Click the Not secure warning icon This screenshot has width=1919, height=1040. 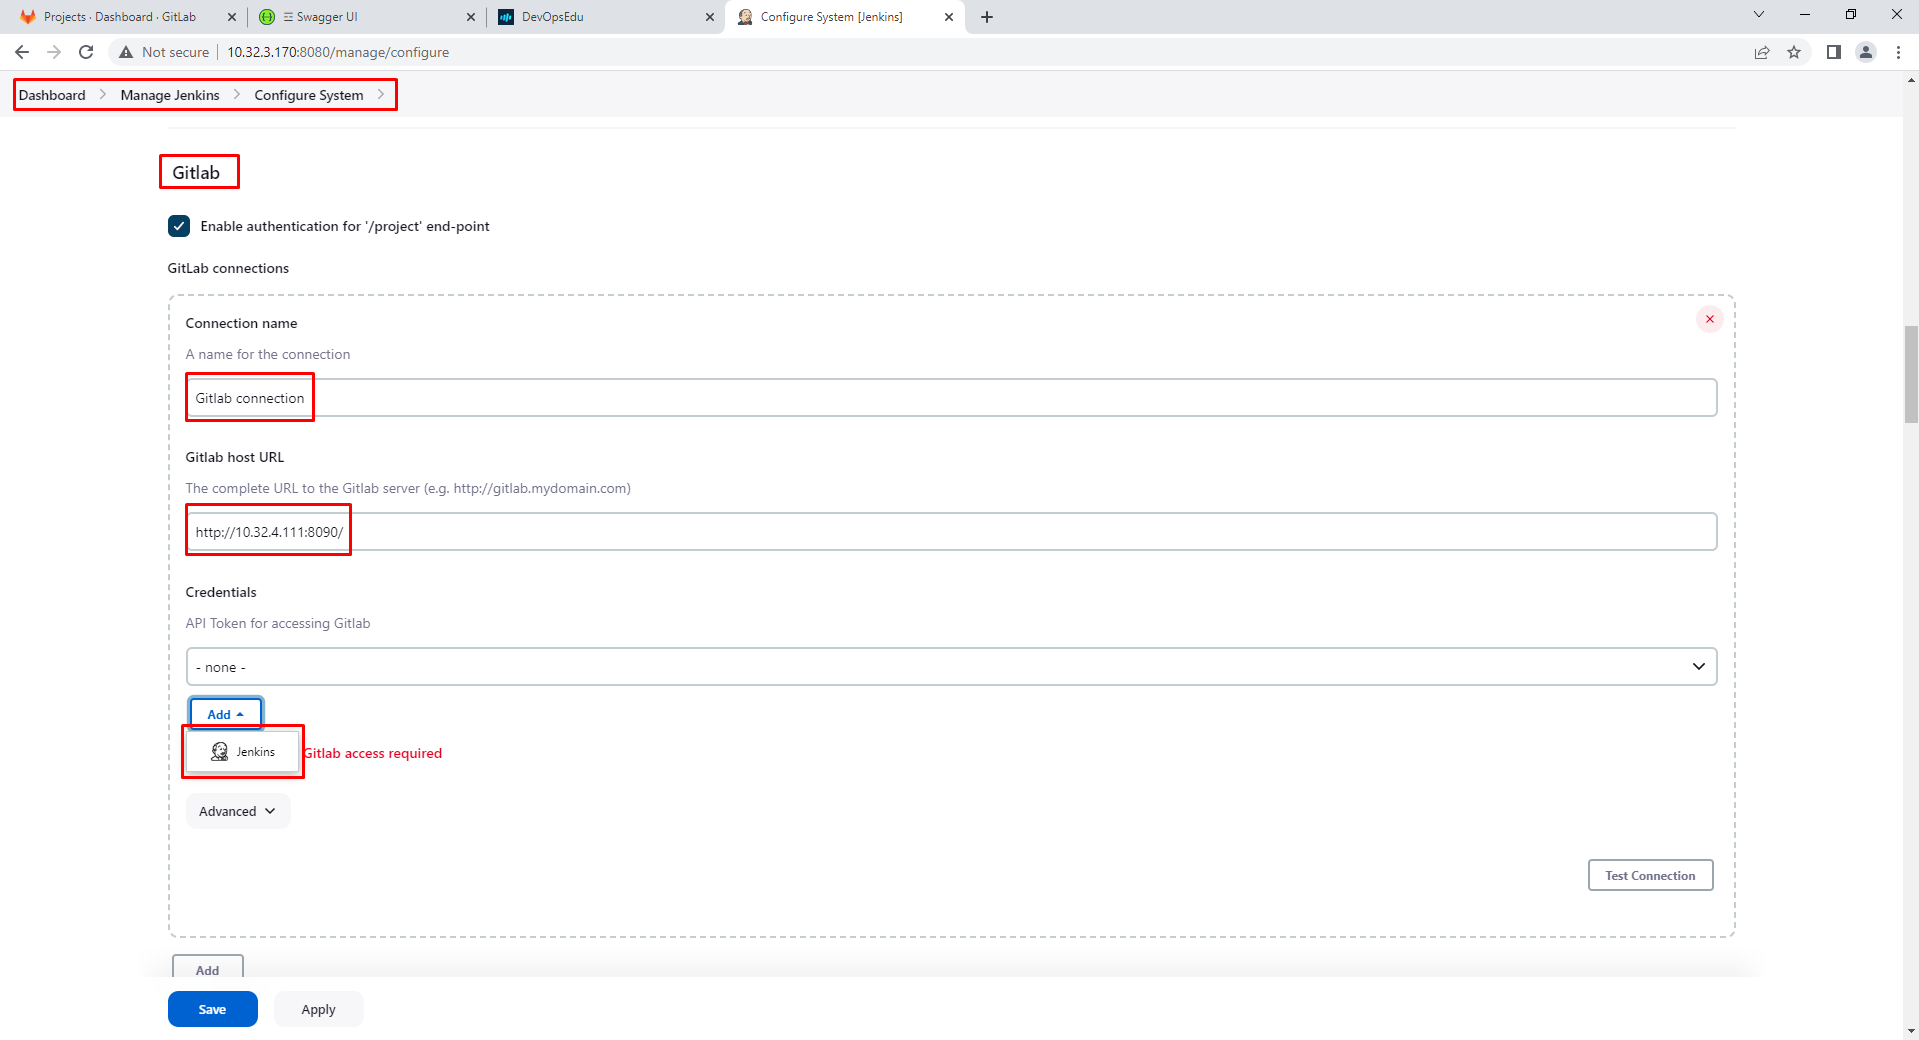tap(126, 52)
